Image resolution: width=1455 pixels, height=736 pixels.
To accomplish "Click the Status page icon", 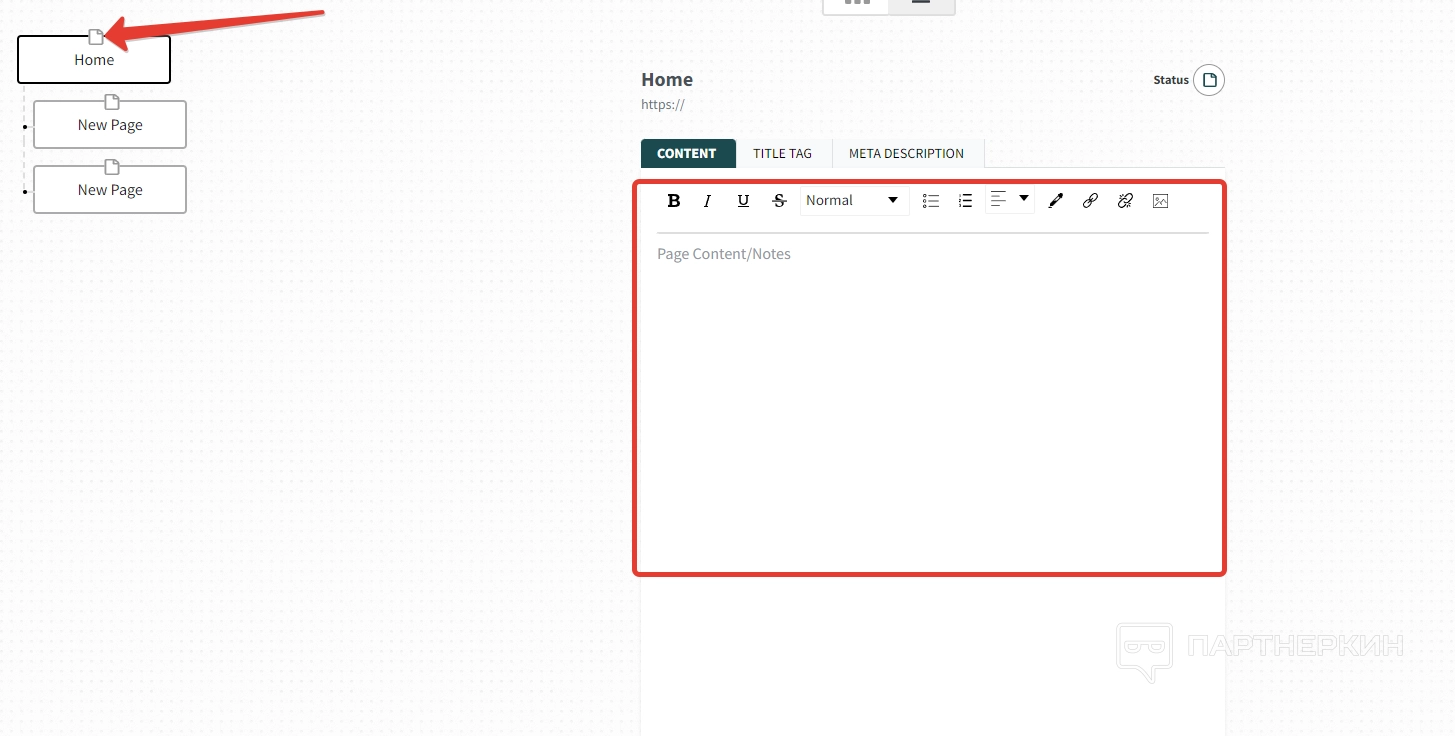I will [1209, 80].
